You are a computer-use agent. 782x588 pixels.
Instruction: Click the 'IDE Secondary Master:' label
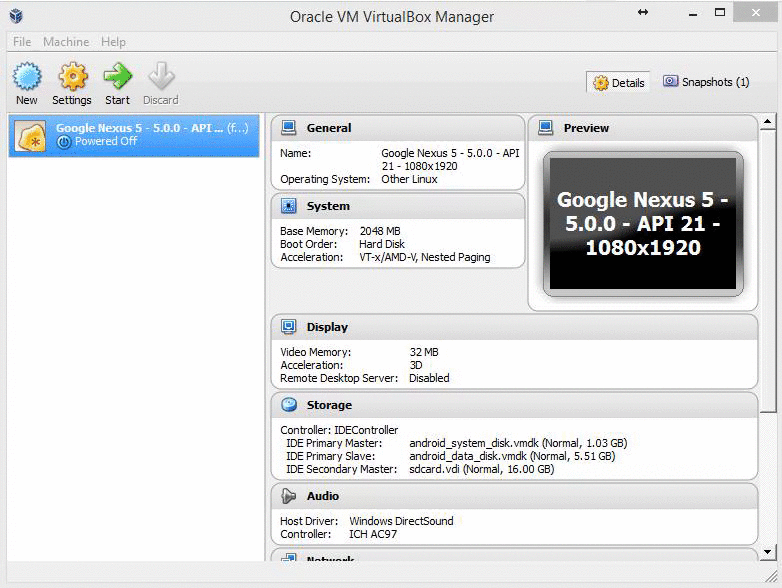pos(341,469)
